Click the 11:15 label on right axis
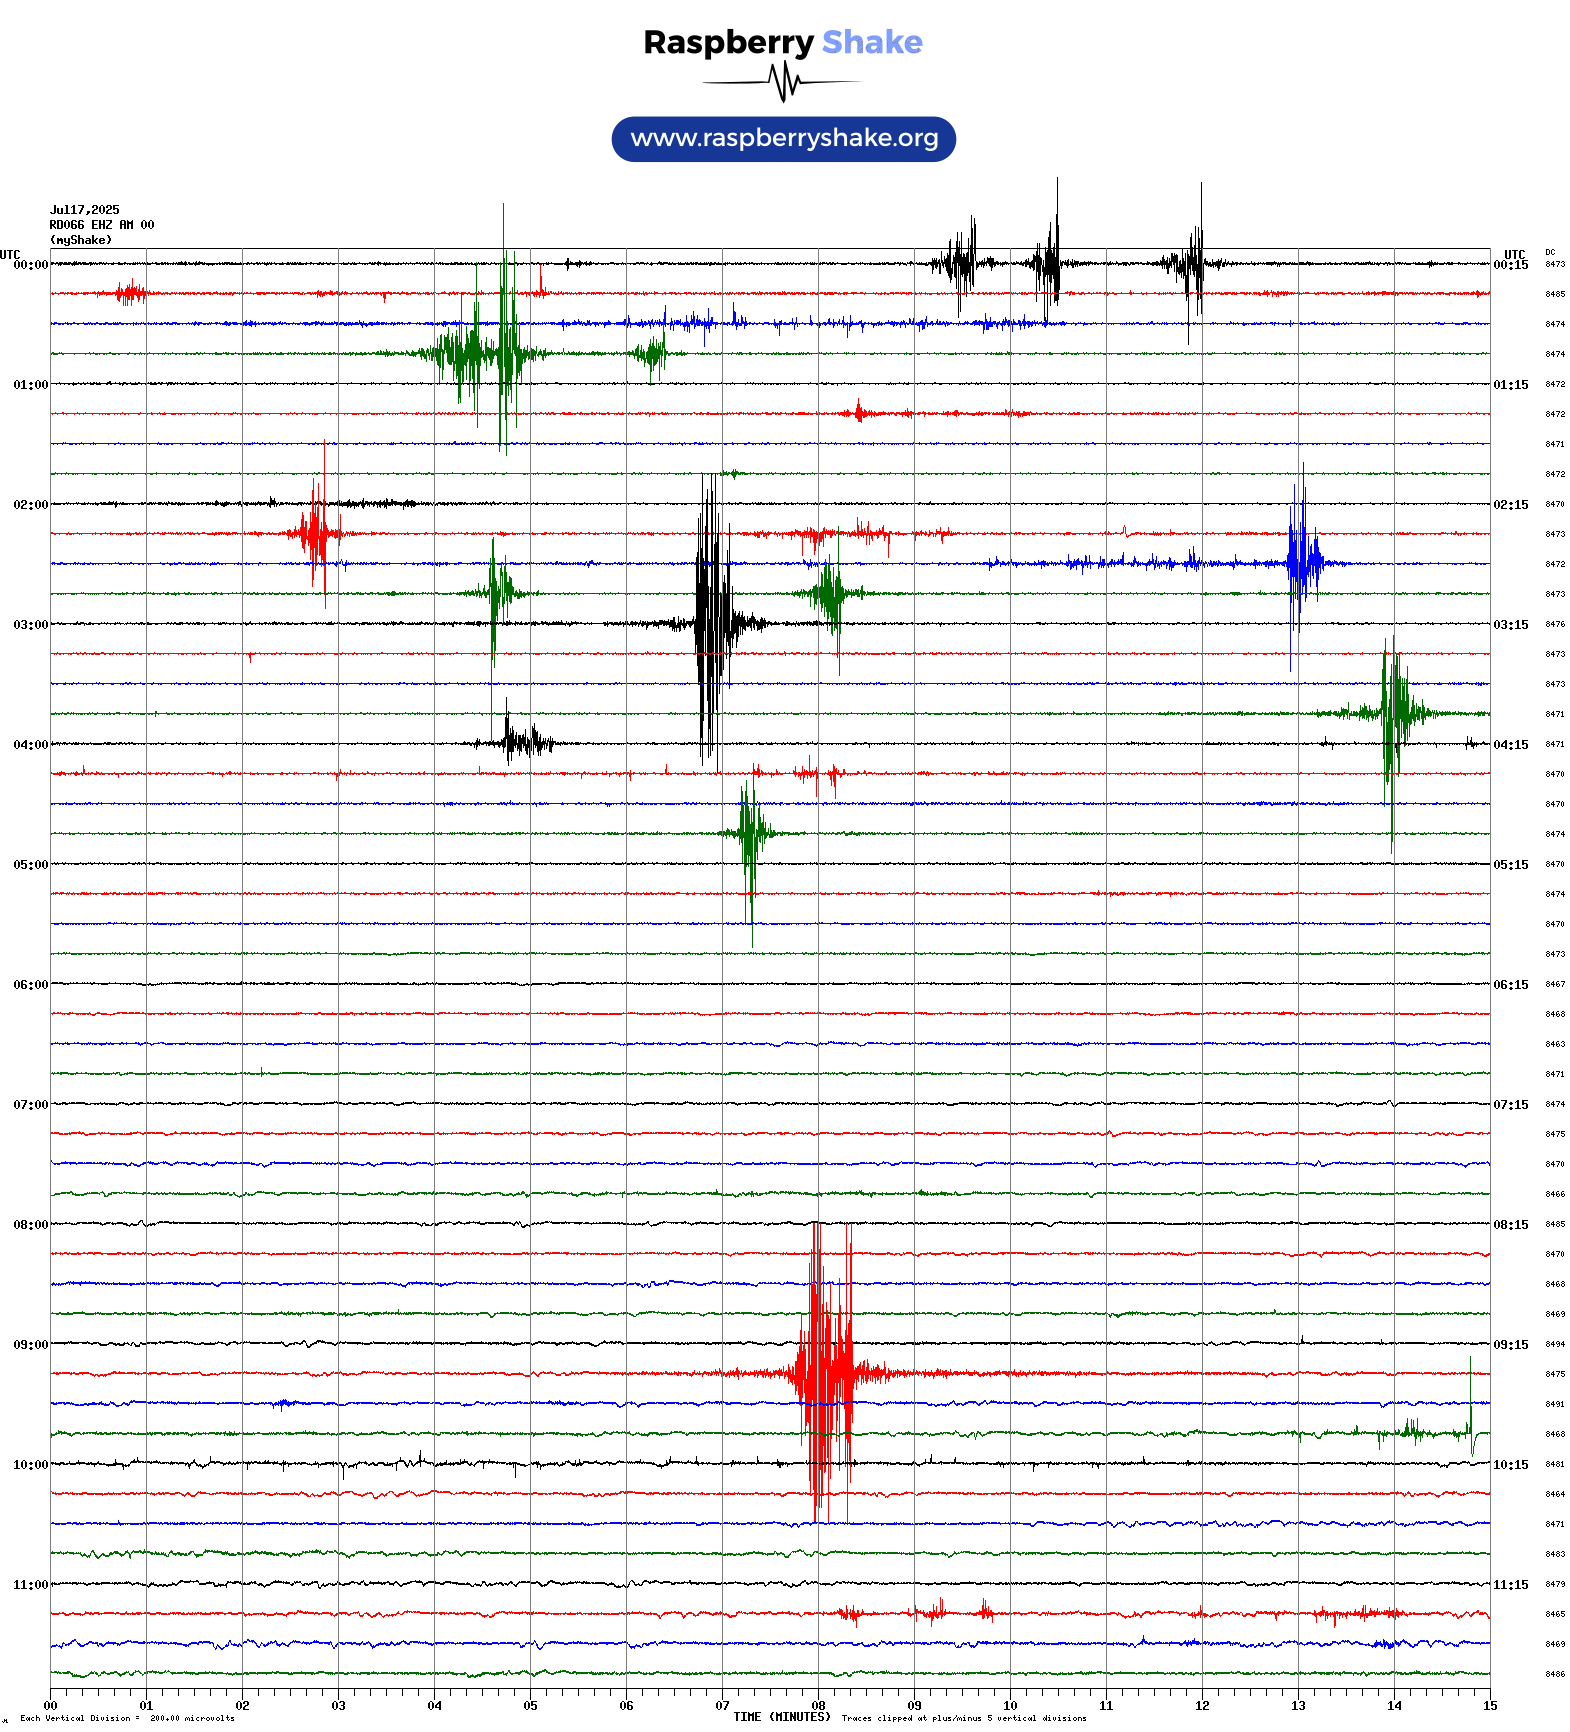Screen dimensions: 1570x1732 point(1510,1585)
